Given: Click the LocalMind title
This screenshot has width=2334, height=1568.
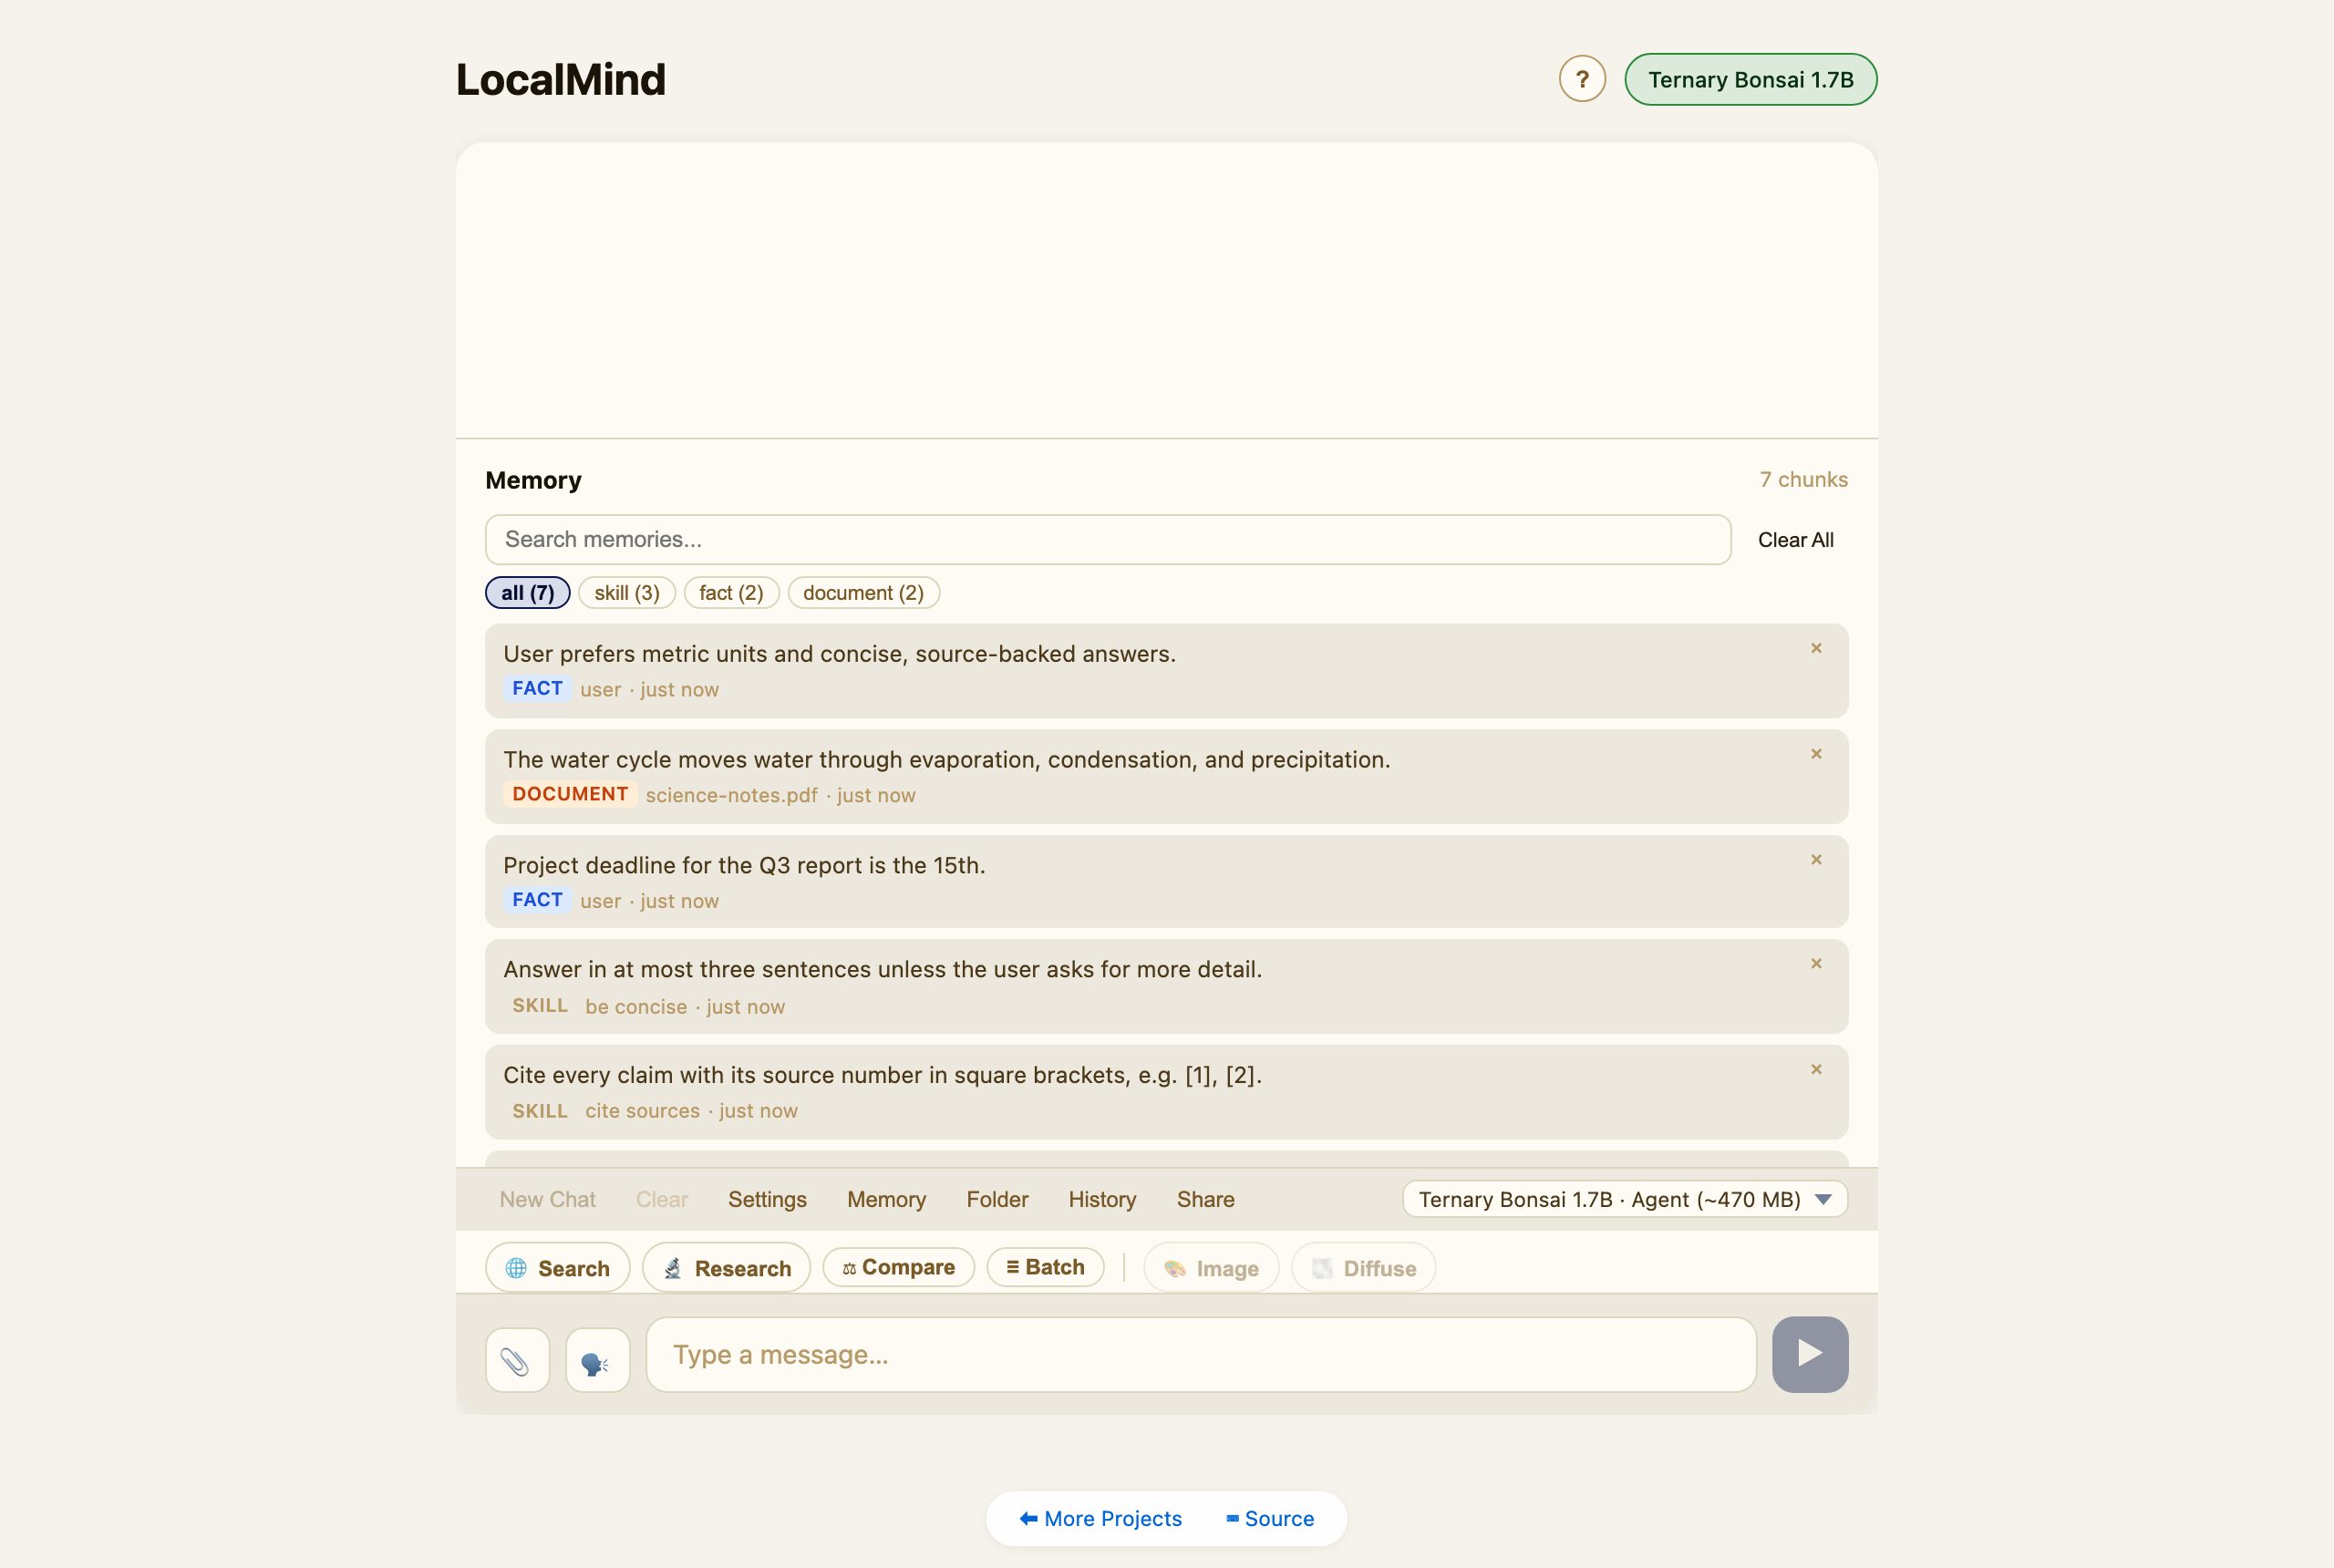Looking at the screenshot, I should 560,80.
